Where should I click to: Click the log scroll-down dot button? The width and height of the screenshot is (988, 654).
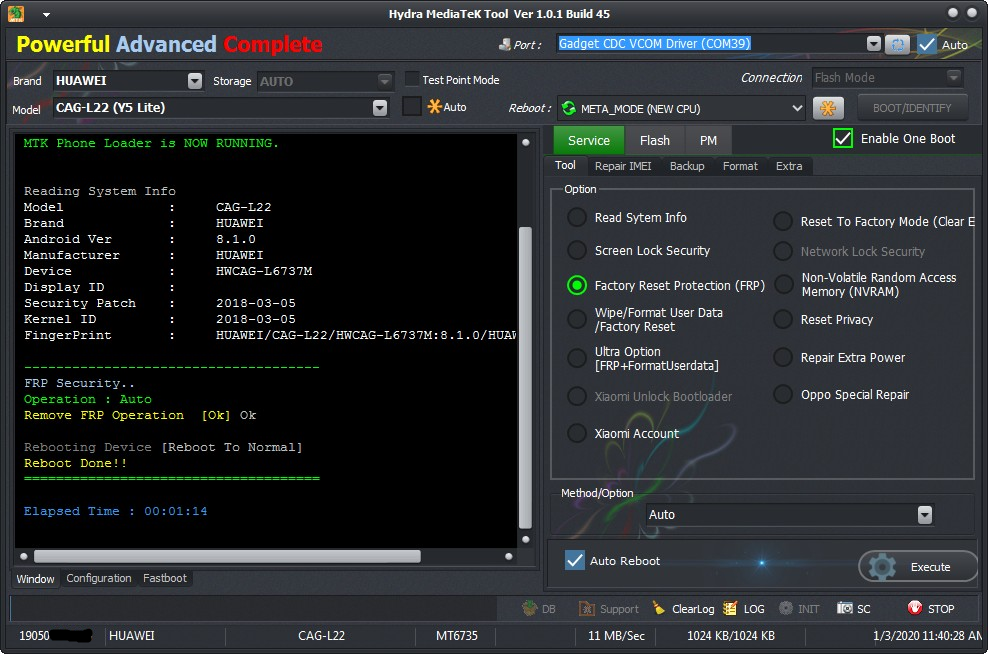coord(526,539)
